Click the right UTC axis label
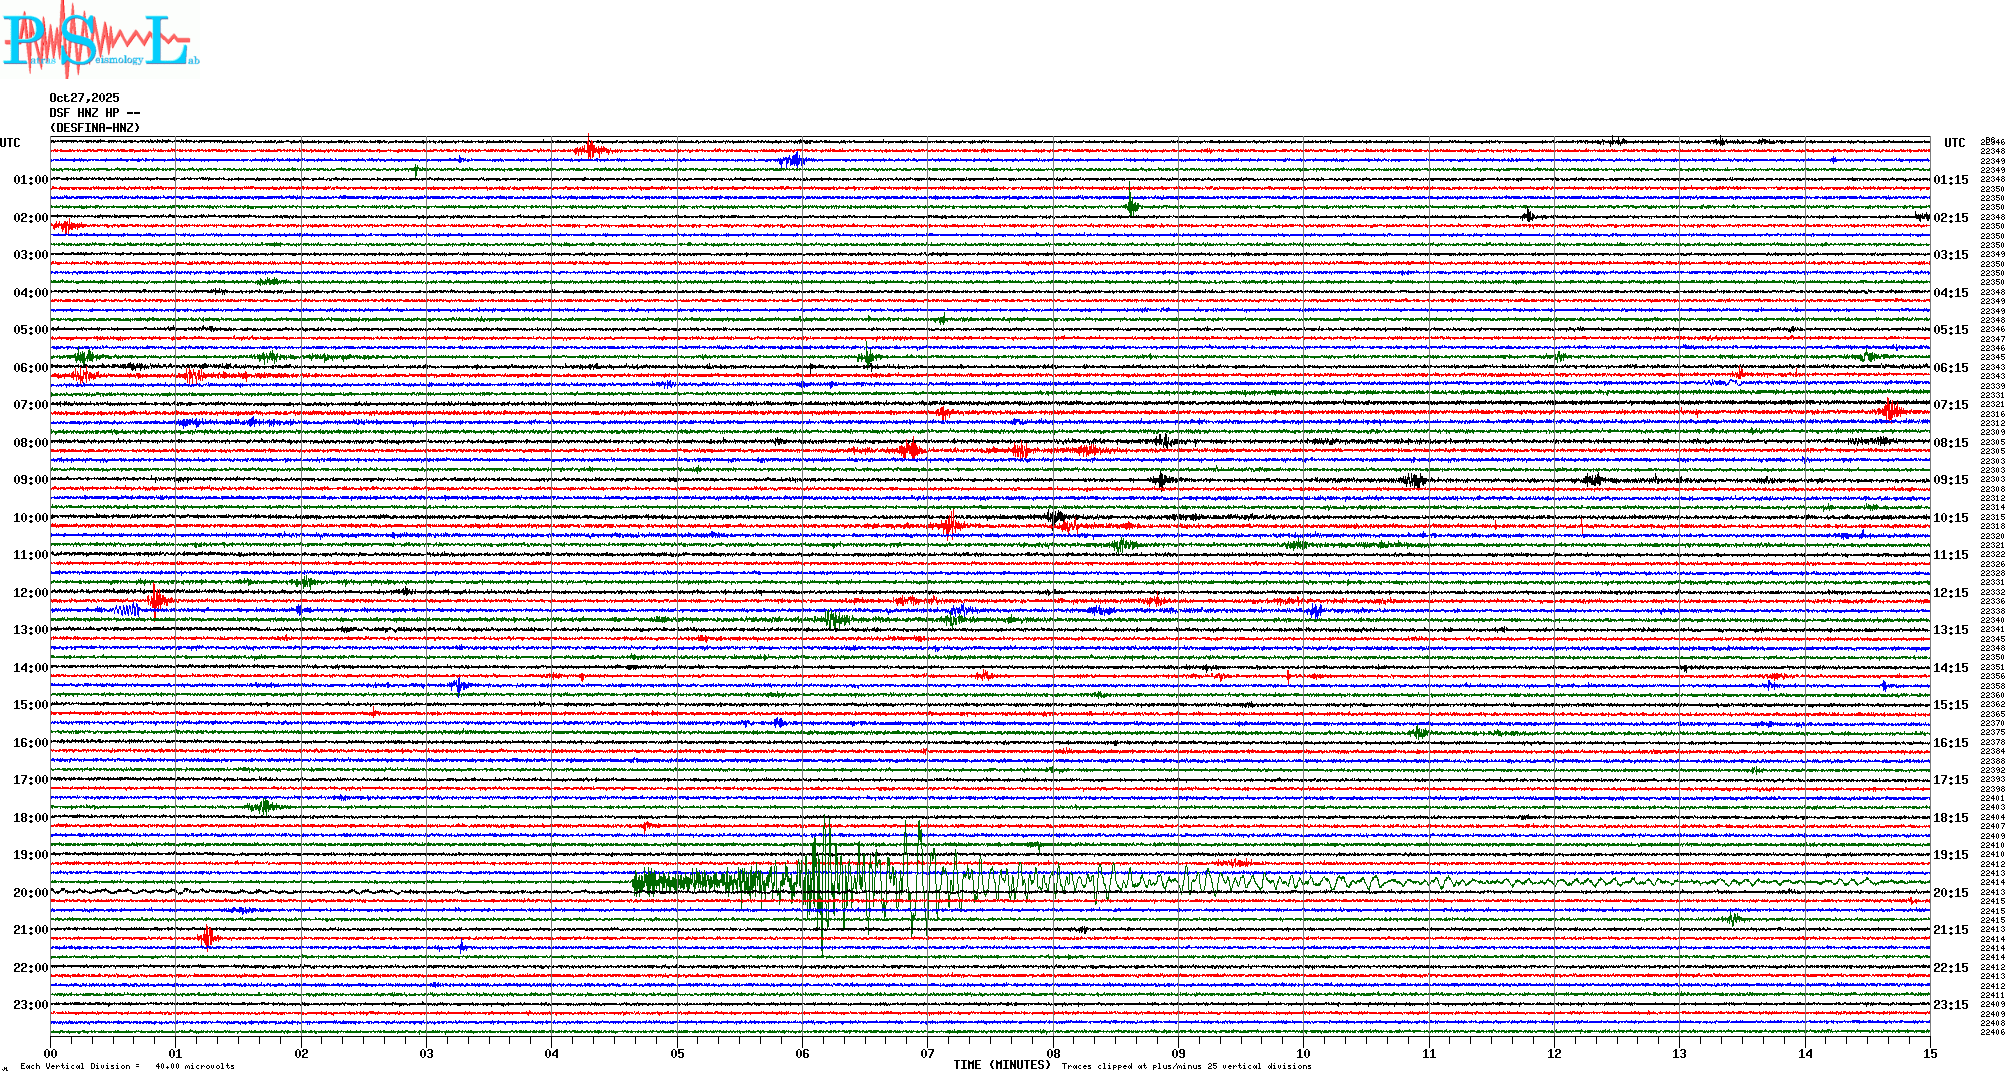2010x1080 pixels. tap(1954, 143)
